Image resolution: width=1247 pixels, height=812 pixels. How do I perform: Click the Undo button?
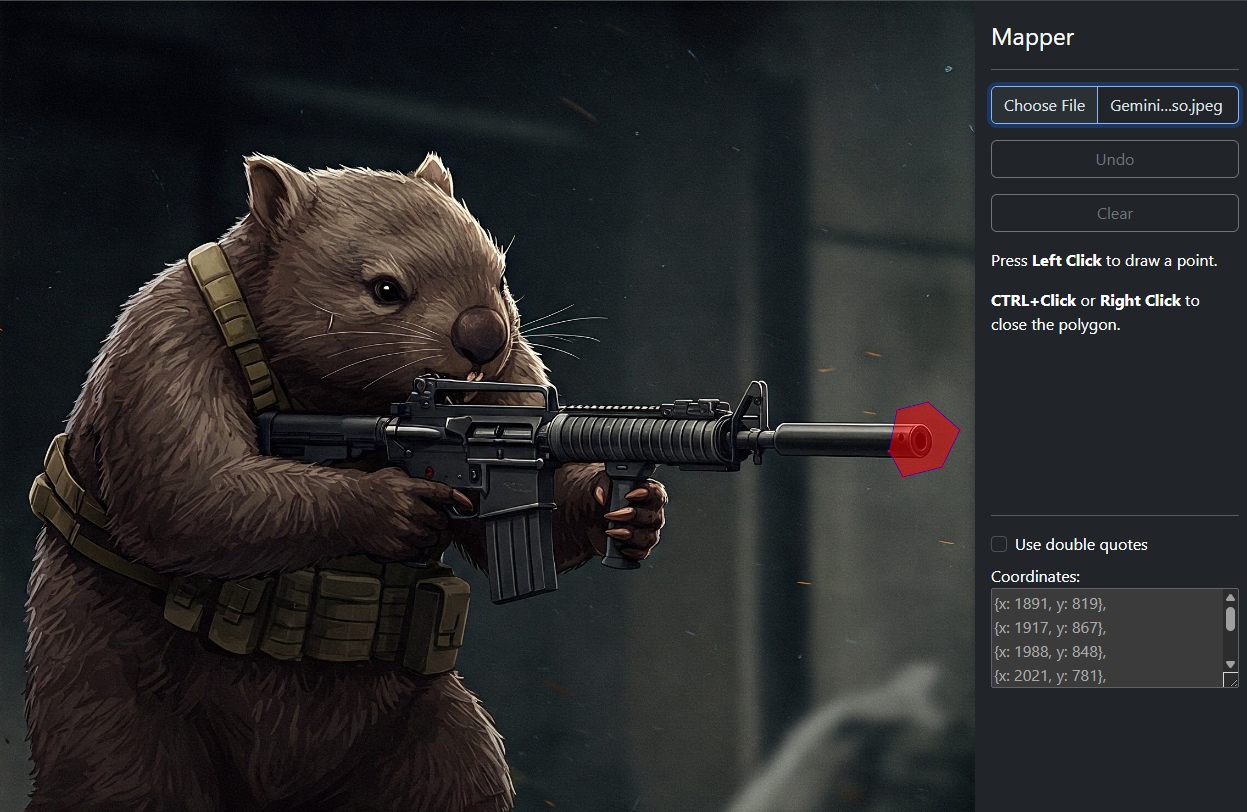[x=1114, y=159]
